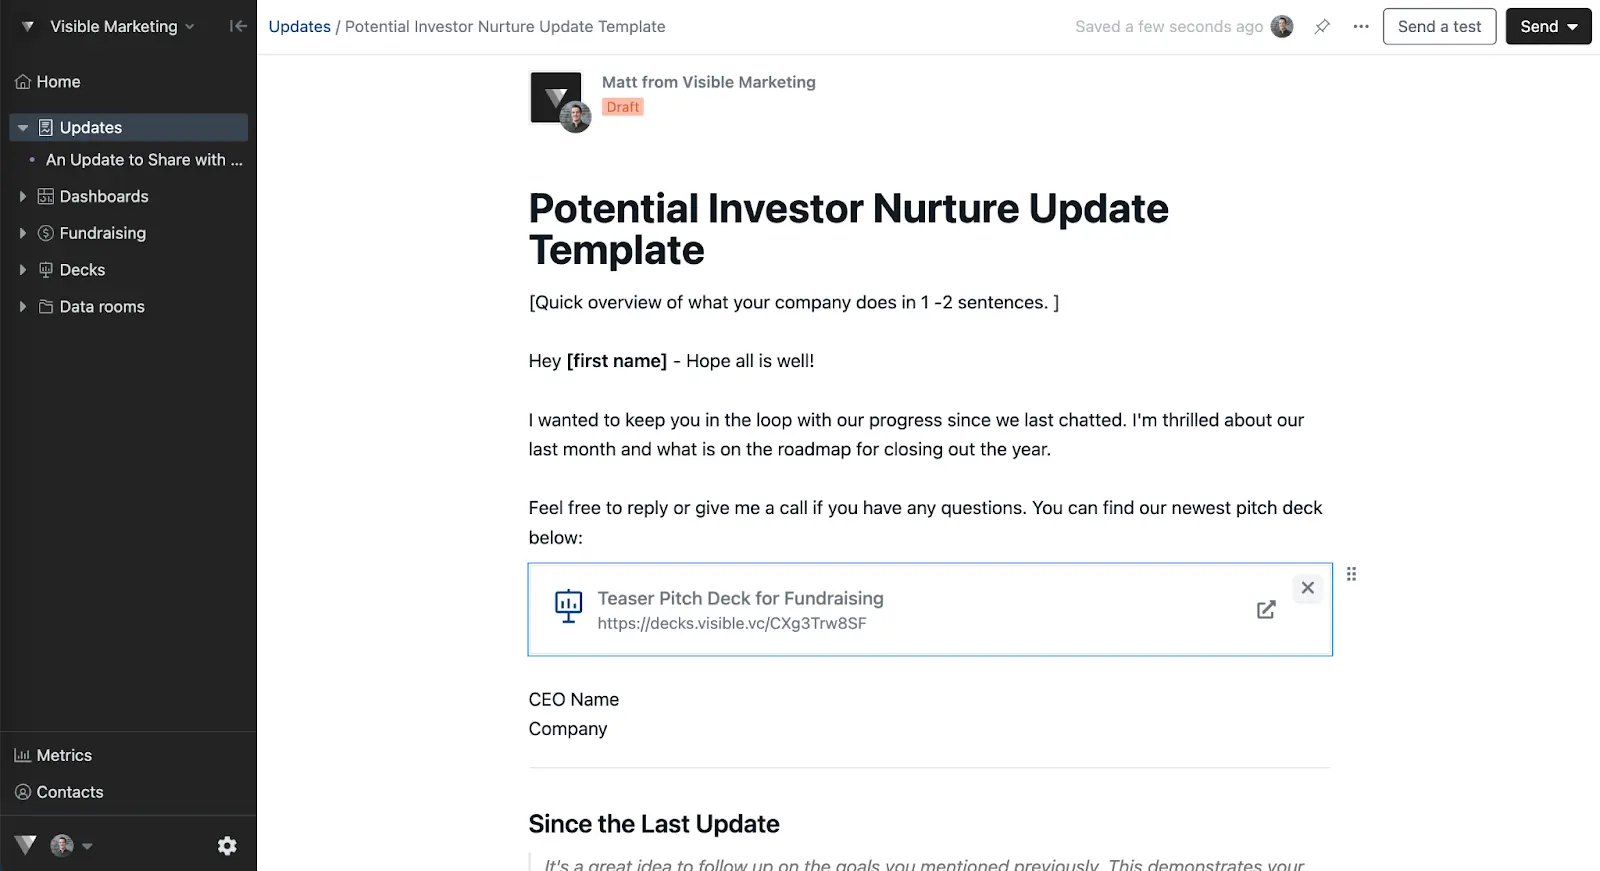
Task: Select Home from the sidebar
Action: pyautogui.click(x=57, y=81)
